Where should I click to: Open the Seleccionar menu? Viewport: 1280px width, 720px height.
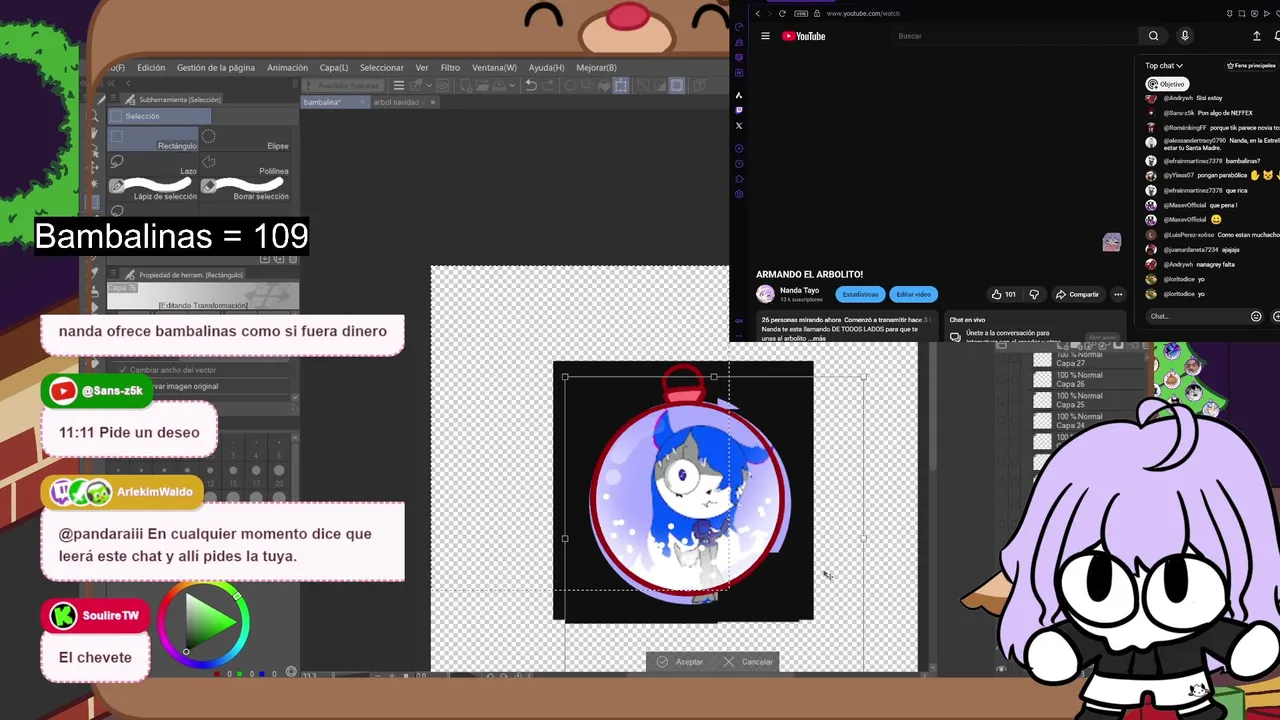[382, 68]
